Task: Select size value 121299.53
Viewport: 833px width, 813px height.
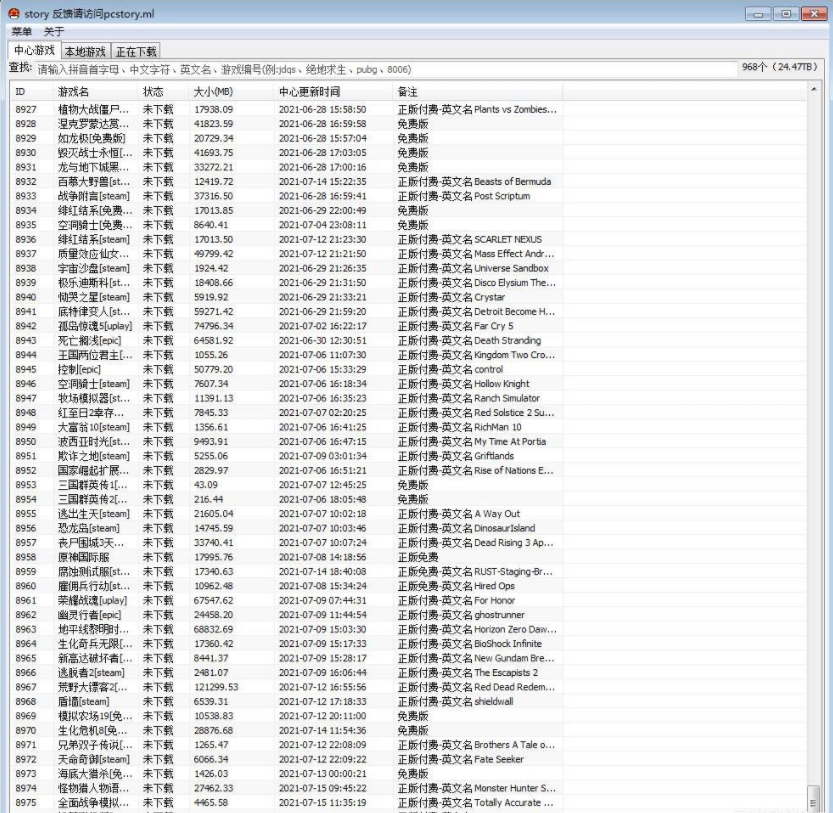Action: (216, 687)
